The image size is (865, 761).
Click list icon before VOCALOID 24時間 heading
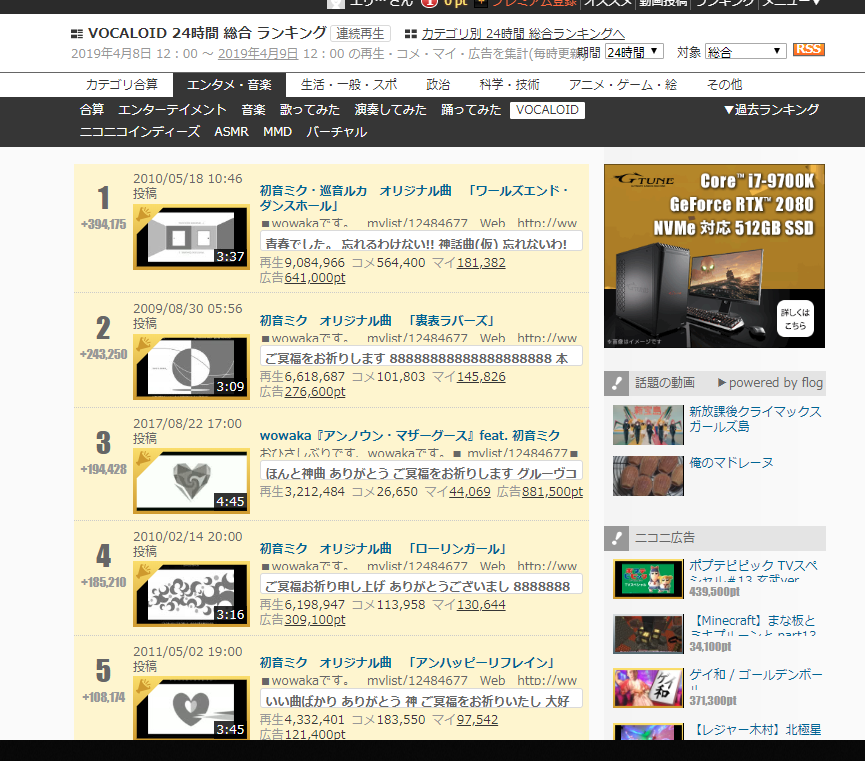click(x=77, y=34)
